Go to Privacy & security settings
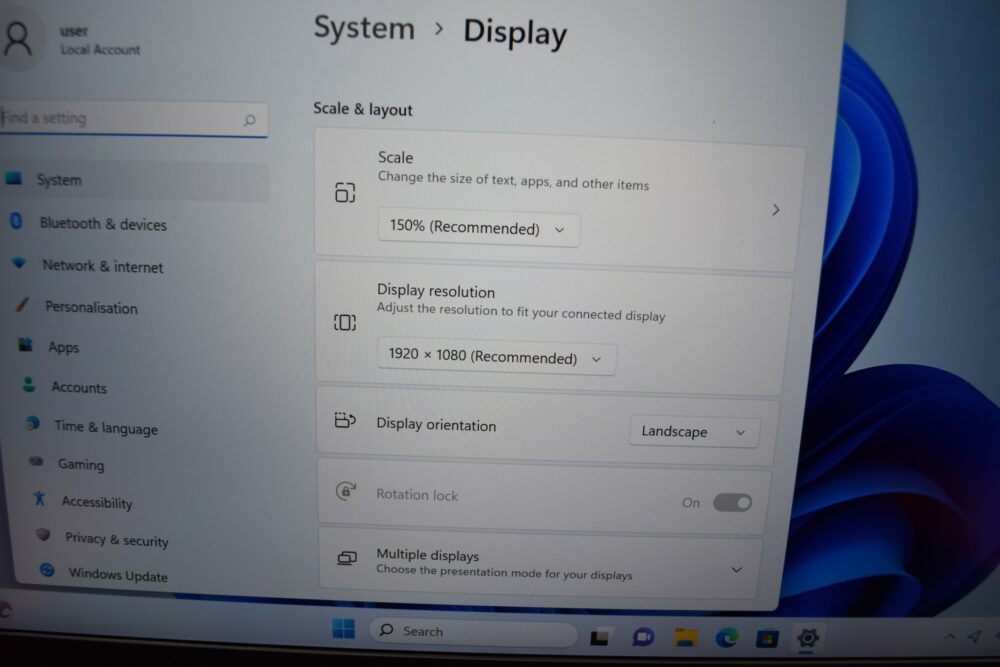The image size is (1000, 667). point(117,539)
